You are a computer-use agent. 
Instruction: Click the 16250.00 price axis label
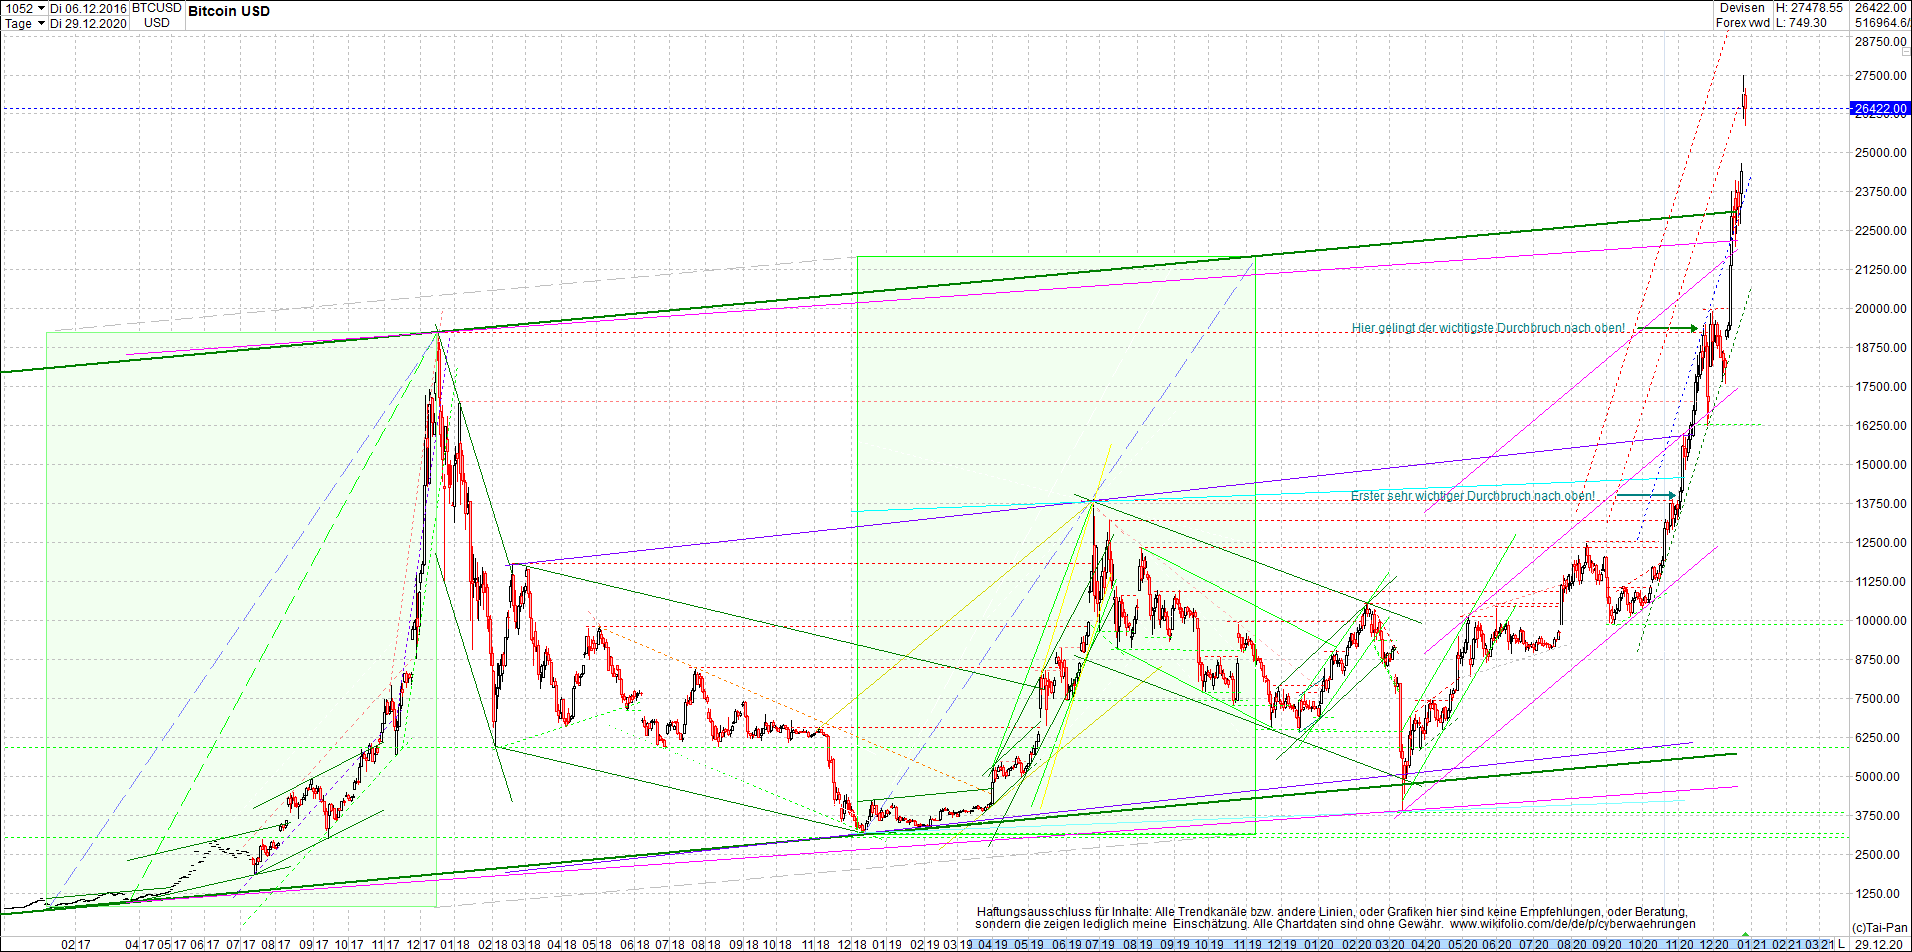[x=1881, y=426]
